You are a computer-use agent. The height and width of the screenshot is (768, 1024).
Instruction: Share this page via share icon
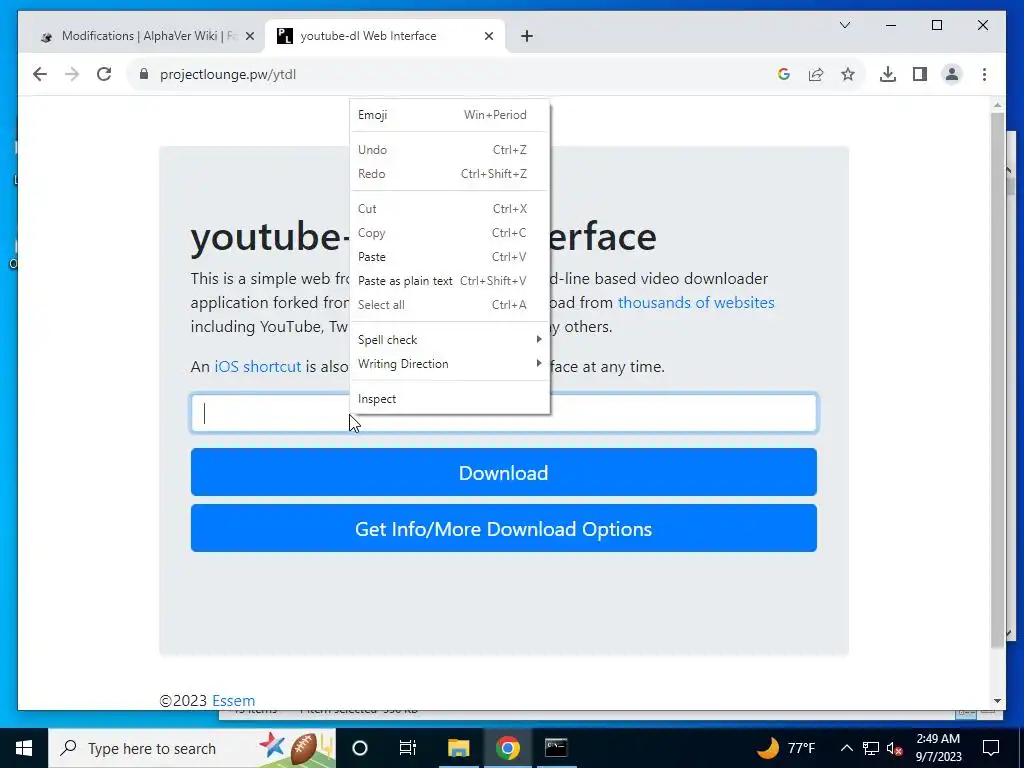(x=816, y=74)
